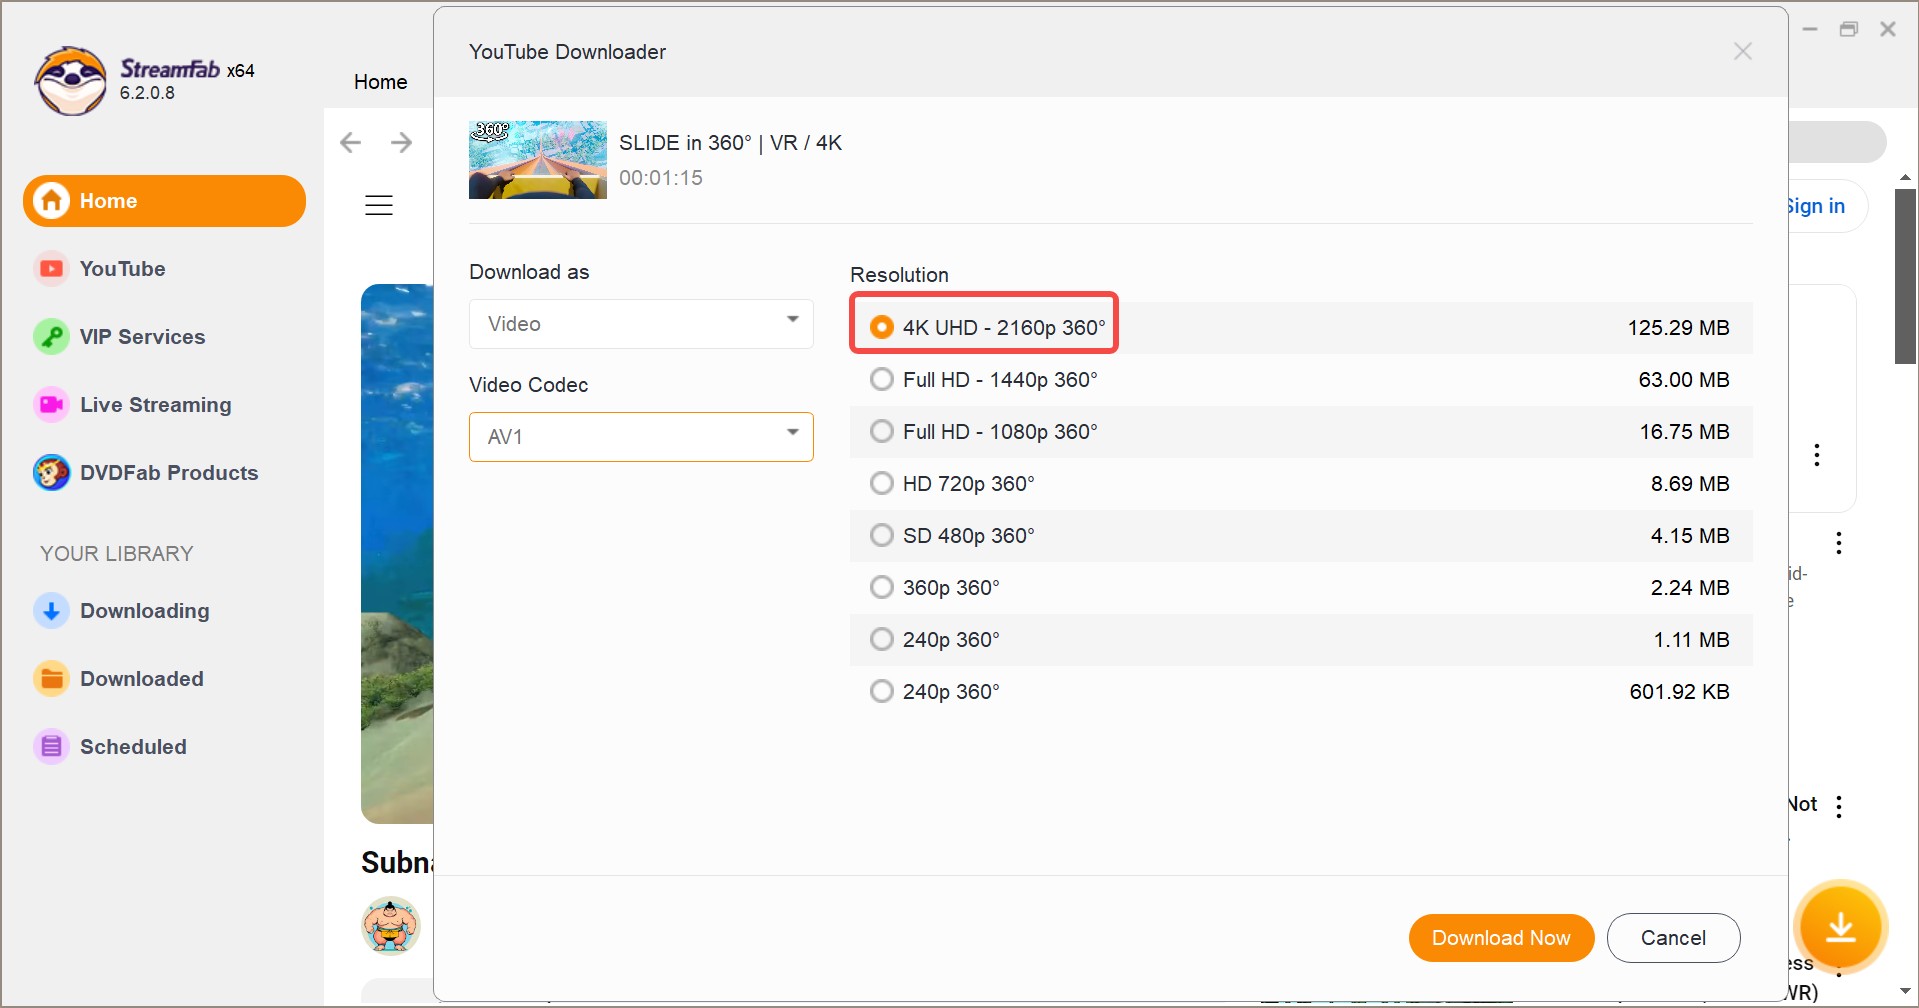Open the Downloaded folder icon
Viewport: 1919px width, 1008px height.
pyautogui.click(x=51, y=679)
